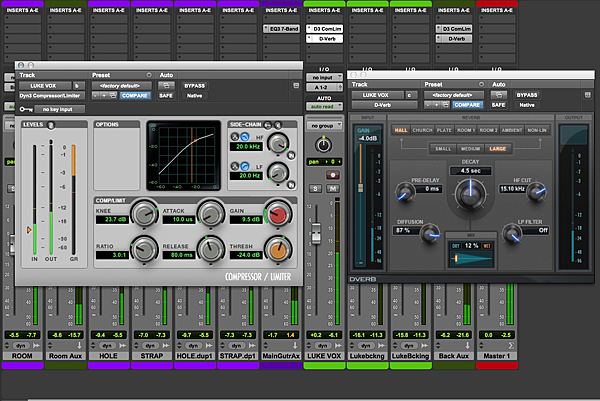Click the DIFFUSION knob in D-Verb
Image resolution: width=600 pixels, height=401 pixels.
click(x=430, y=233)
